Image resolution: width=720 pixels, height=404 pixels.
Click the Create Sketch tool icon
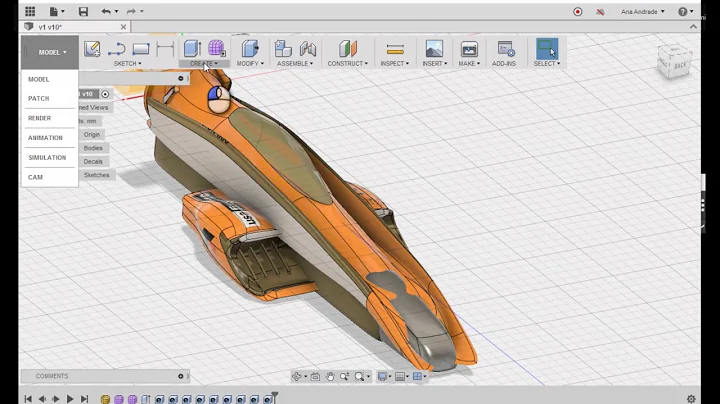pos(92,49)
